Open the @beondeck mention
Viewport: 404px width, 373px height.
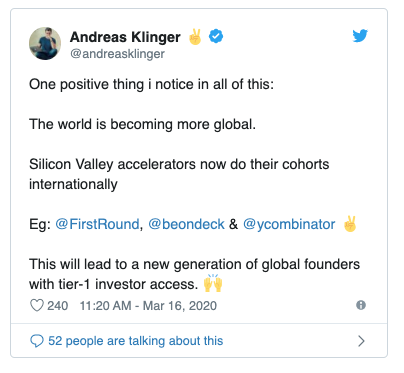(x=186, y=224)
